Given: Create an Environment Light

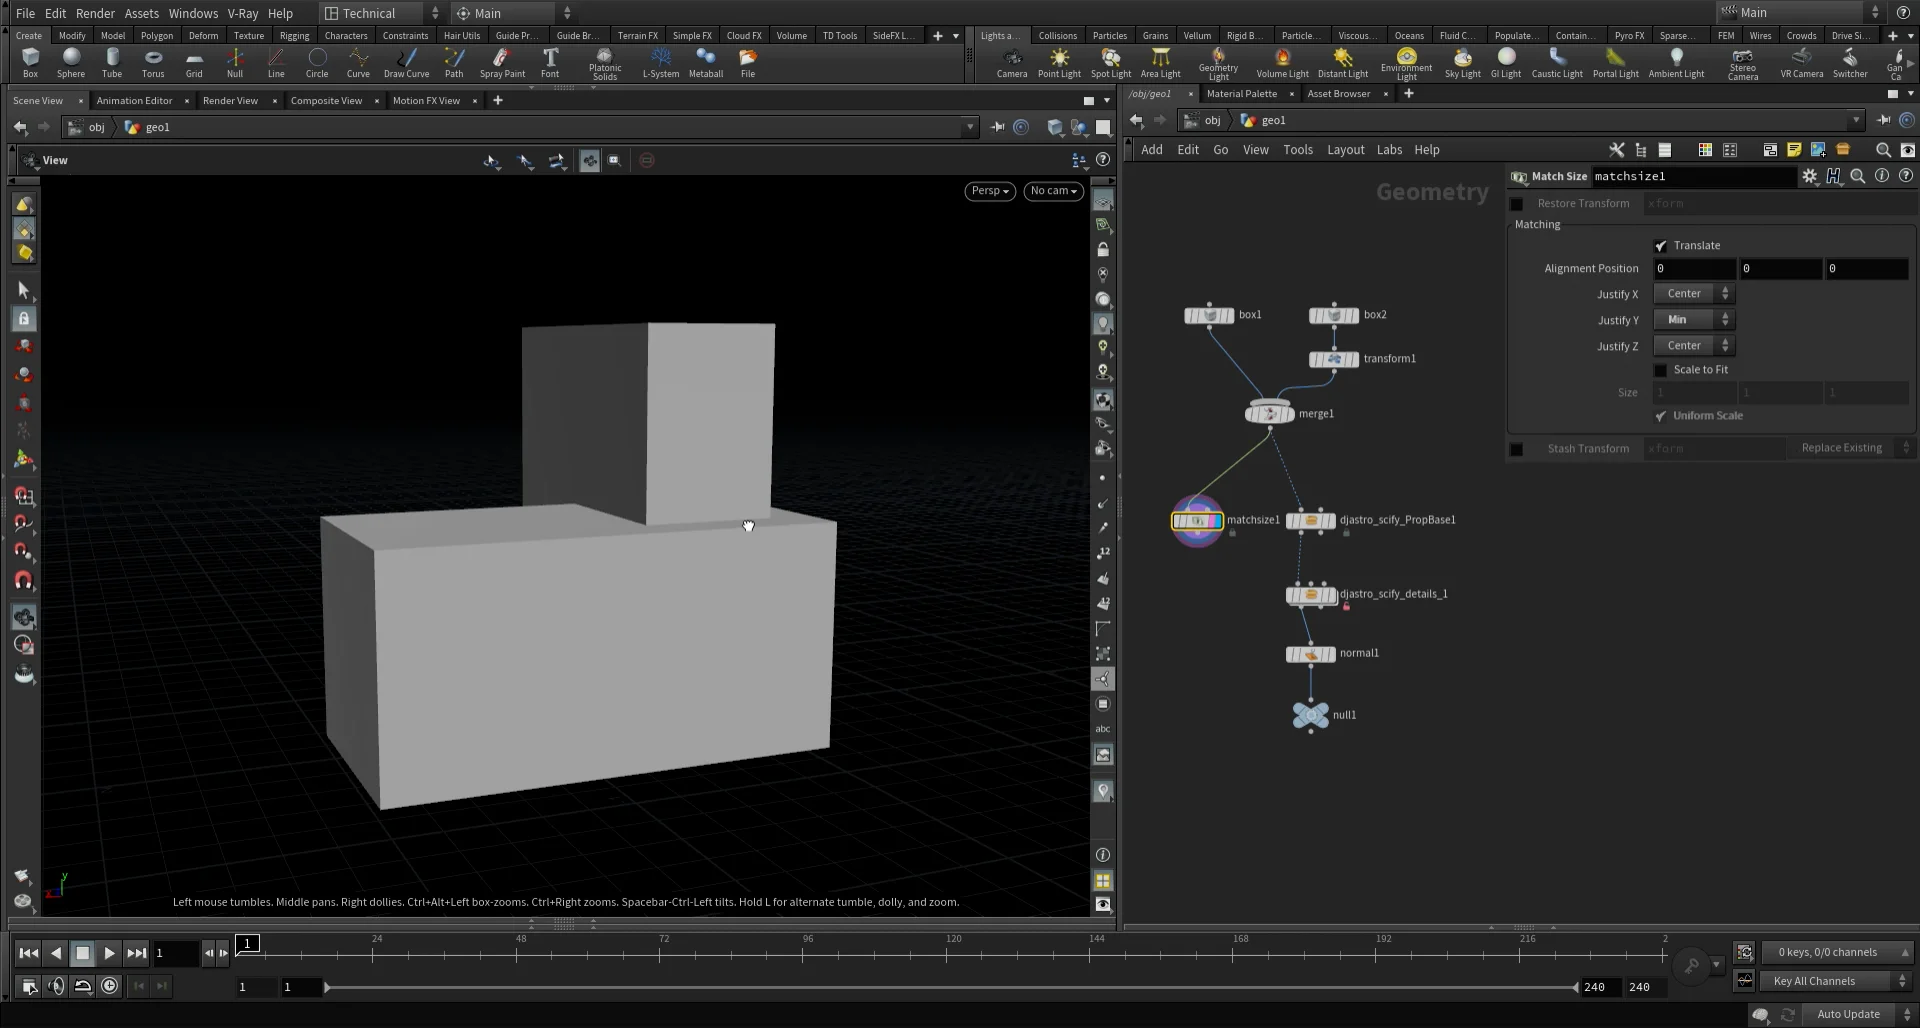Looking at the screenshot, I should click(1405, 62).
